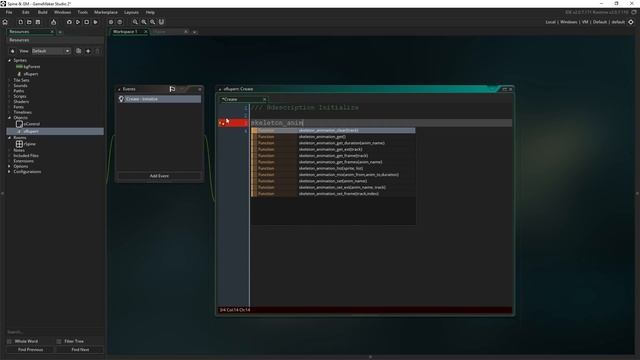The image size is (640, 360).
Task: Open the Marketplace menu
Action: click(x=106, y=12)
